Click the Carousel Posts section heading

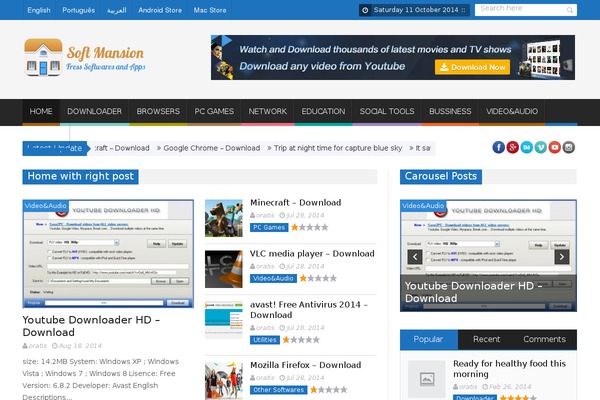(441, 176)
